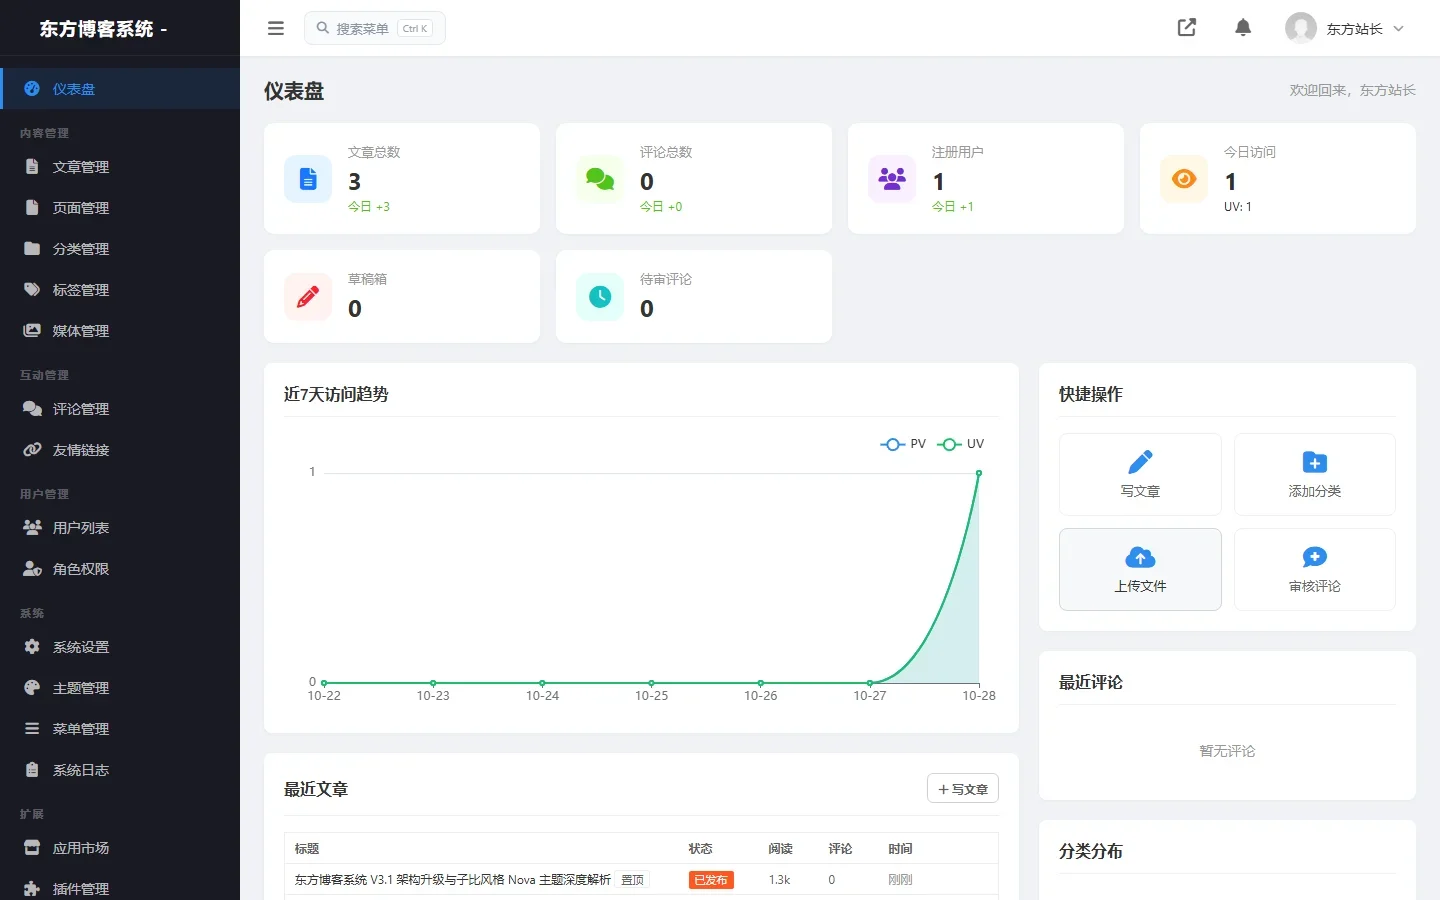Click the green chat icon for 评论总数

coord(600,179)
